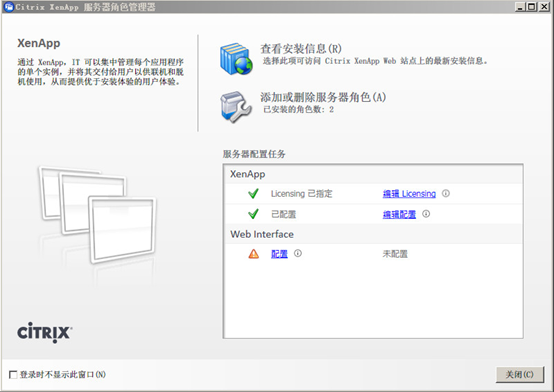The height and width of the screenshot is (392, 554).
Task: Open the View installation information books-and-globe icon
Action: (236, 59)
